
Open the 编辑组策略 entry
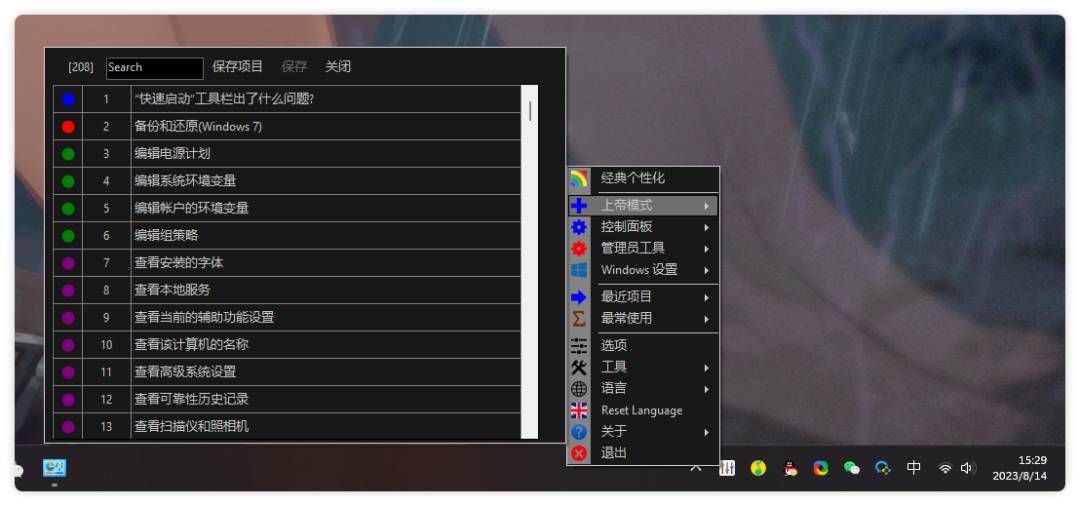click(x=326, y=235)
